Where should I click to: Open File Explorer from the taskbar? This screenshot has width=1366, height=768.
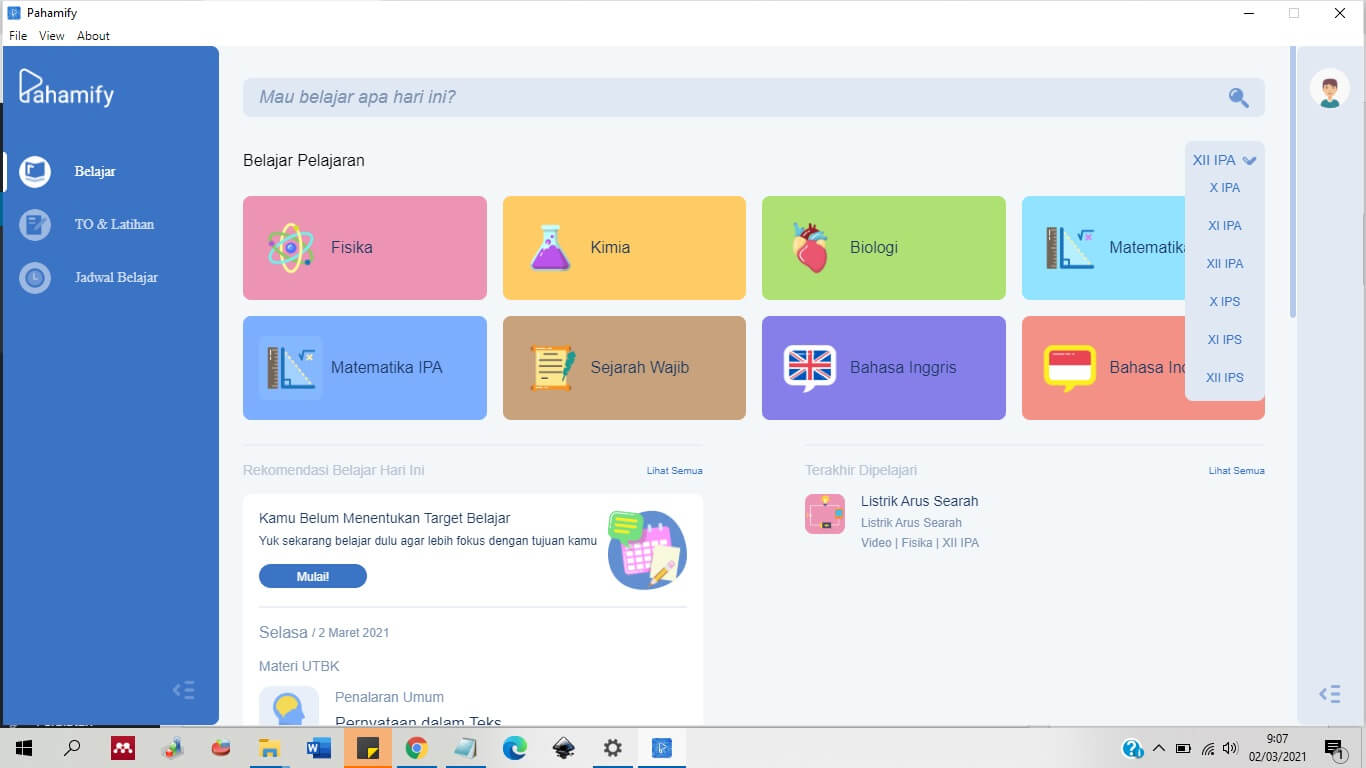point(270,748)
